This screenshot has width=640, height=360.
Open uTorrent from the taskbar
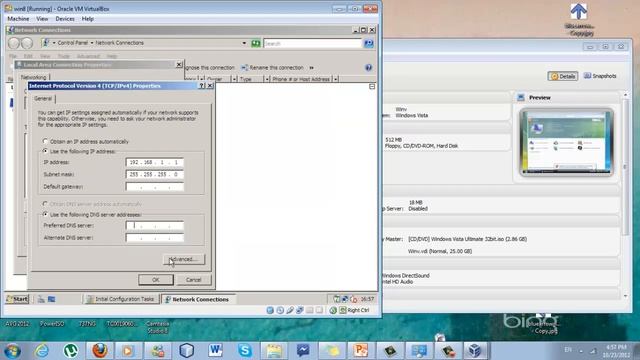click(x=71, y=351)
